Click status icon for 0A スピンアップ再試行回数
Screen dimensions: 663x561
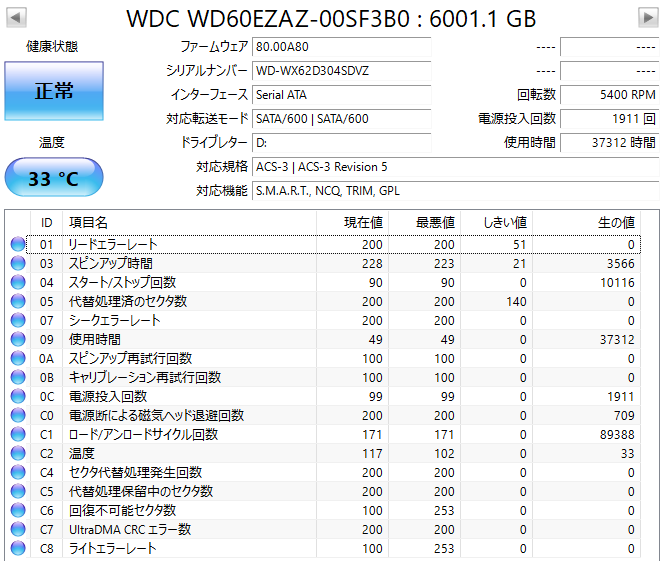coord(18,358)
